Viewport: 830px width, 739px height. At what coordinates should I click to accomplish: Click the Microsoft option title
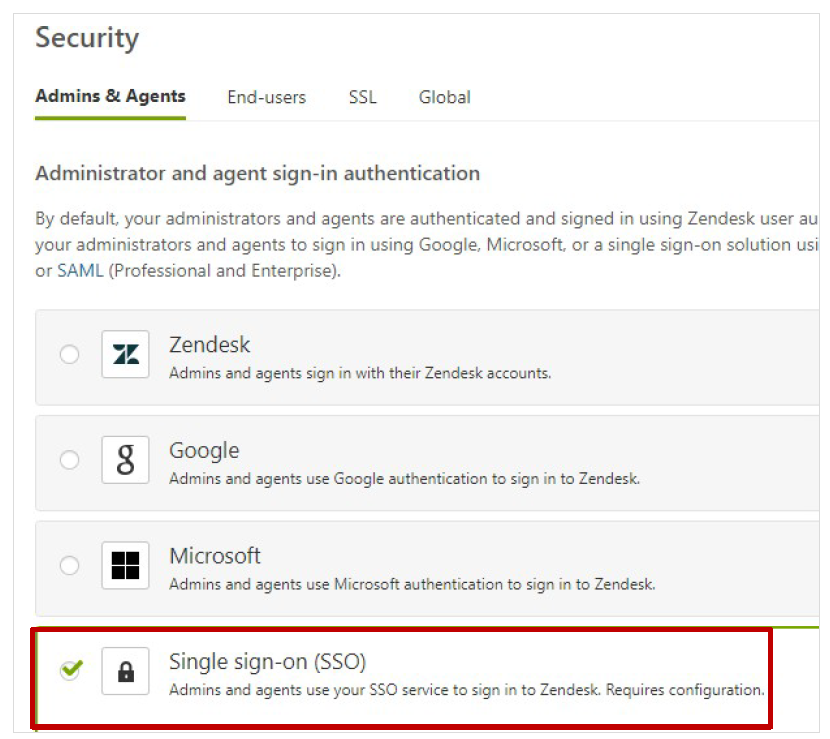tap(215, 556)
